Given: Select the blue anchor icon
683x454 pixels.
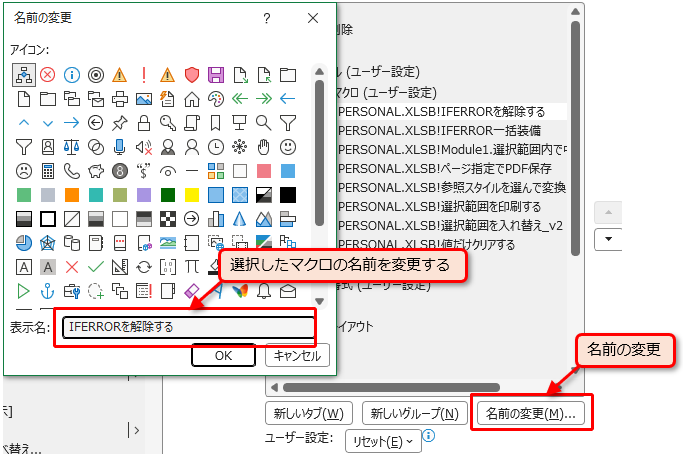Looking at the screenshot, I should pyautogui.click(x=46, y=291).
